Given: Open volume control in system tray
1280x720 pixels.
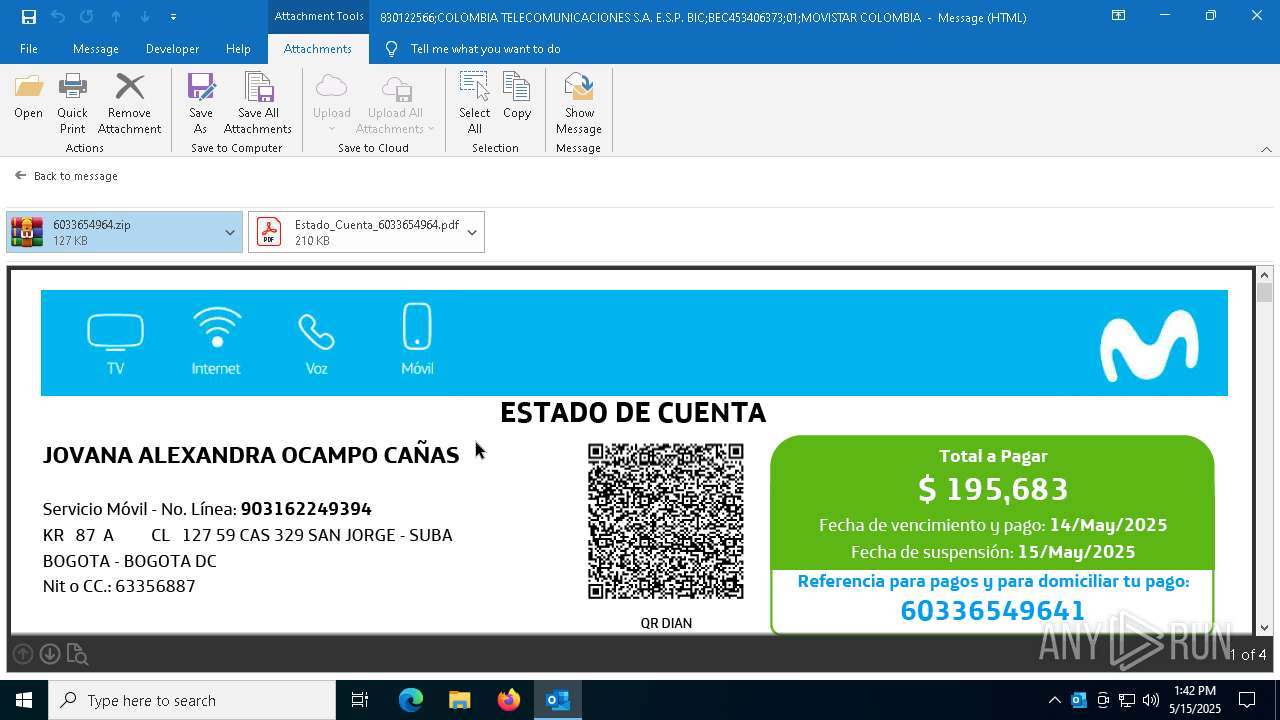Looking at the screenshot, I should click(x=1151, y=700).
